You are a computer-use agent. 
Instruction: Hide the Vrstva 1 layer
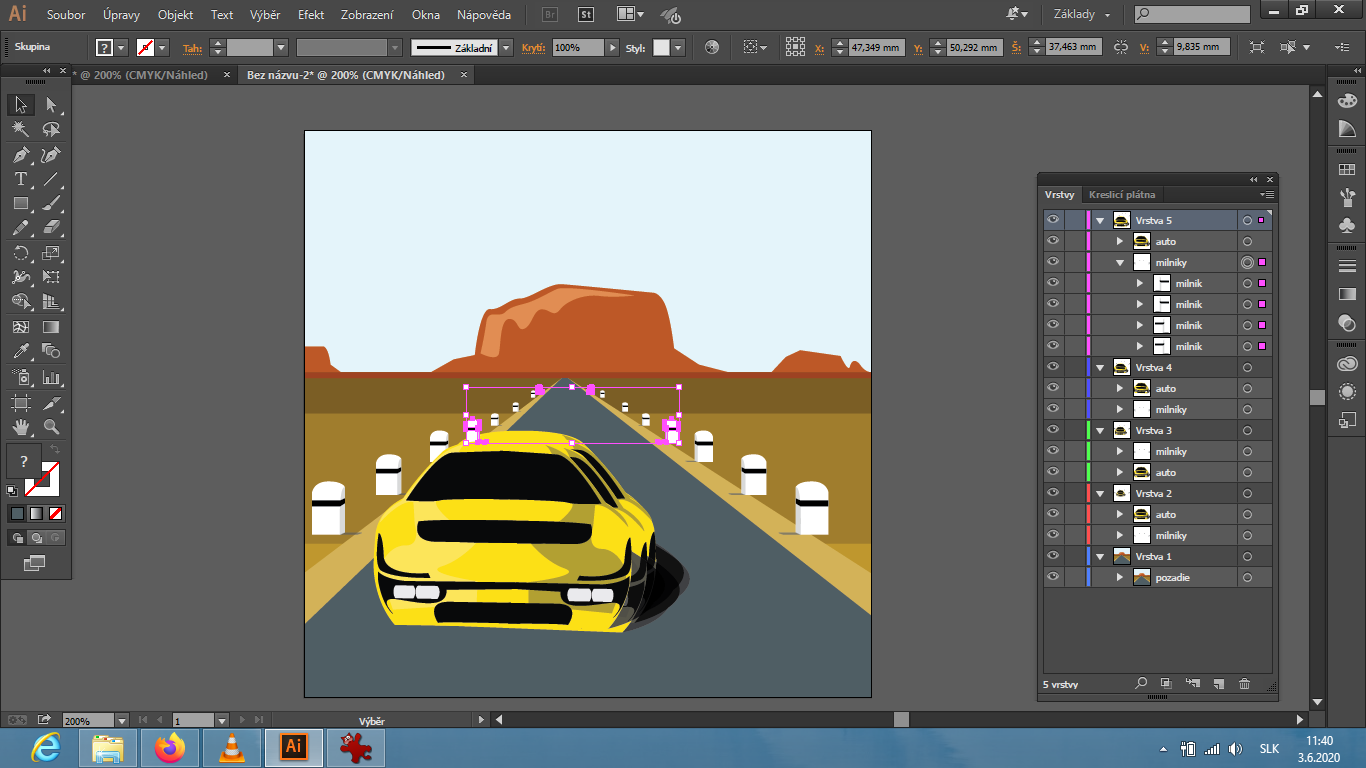tap(1052, 556)
